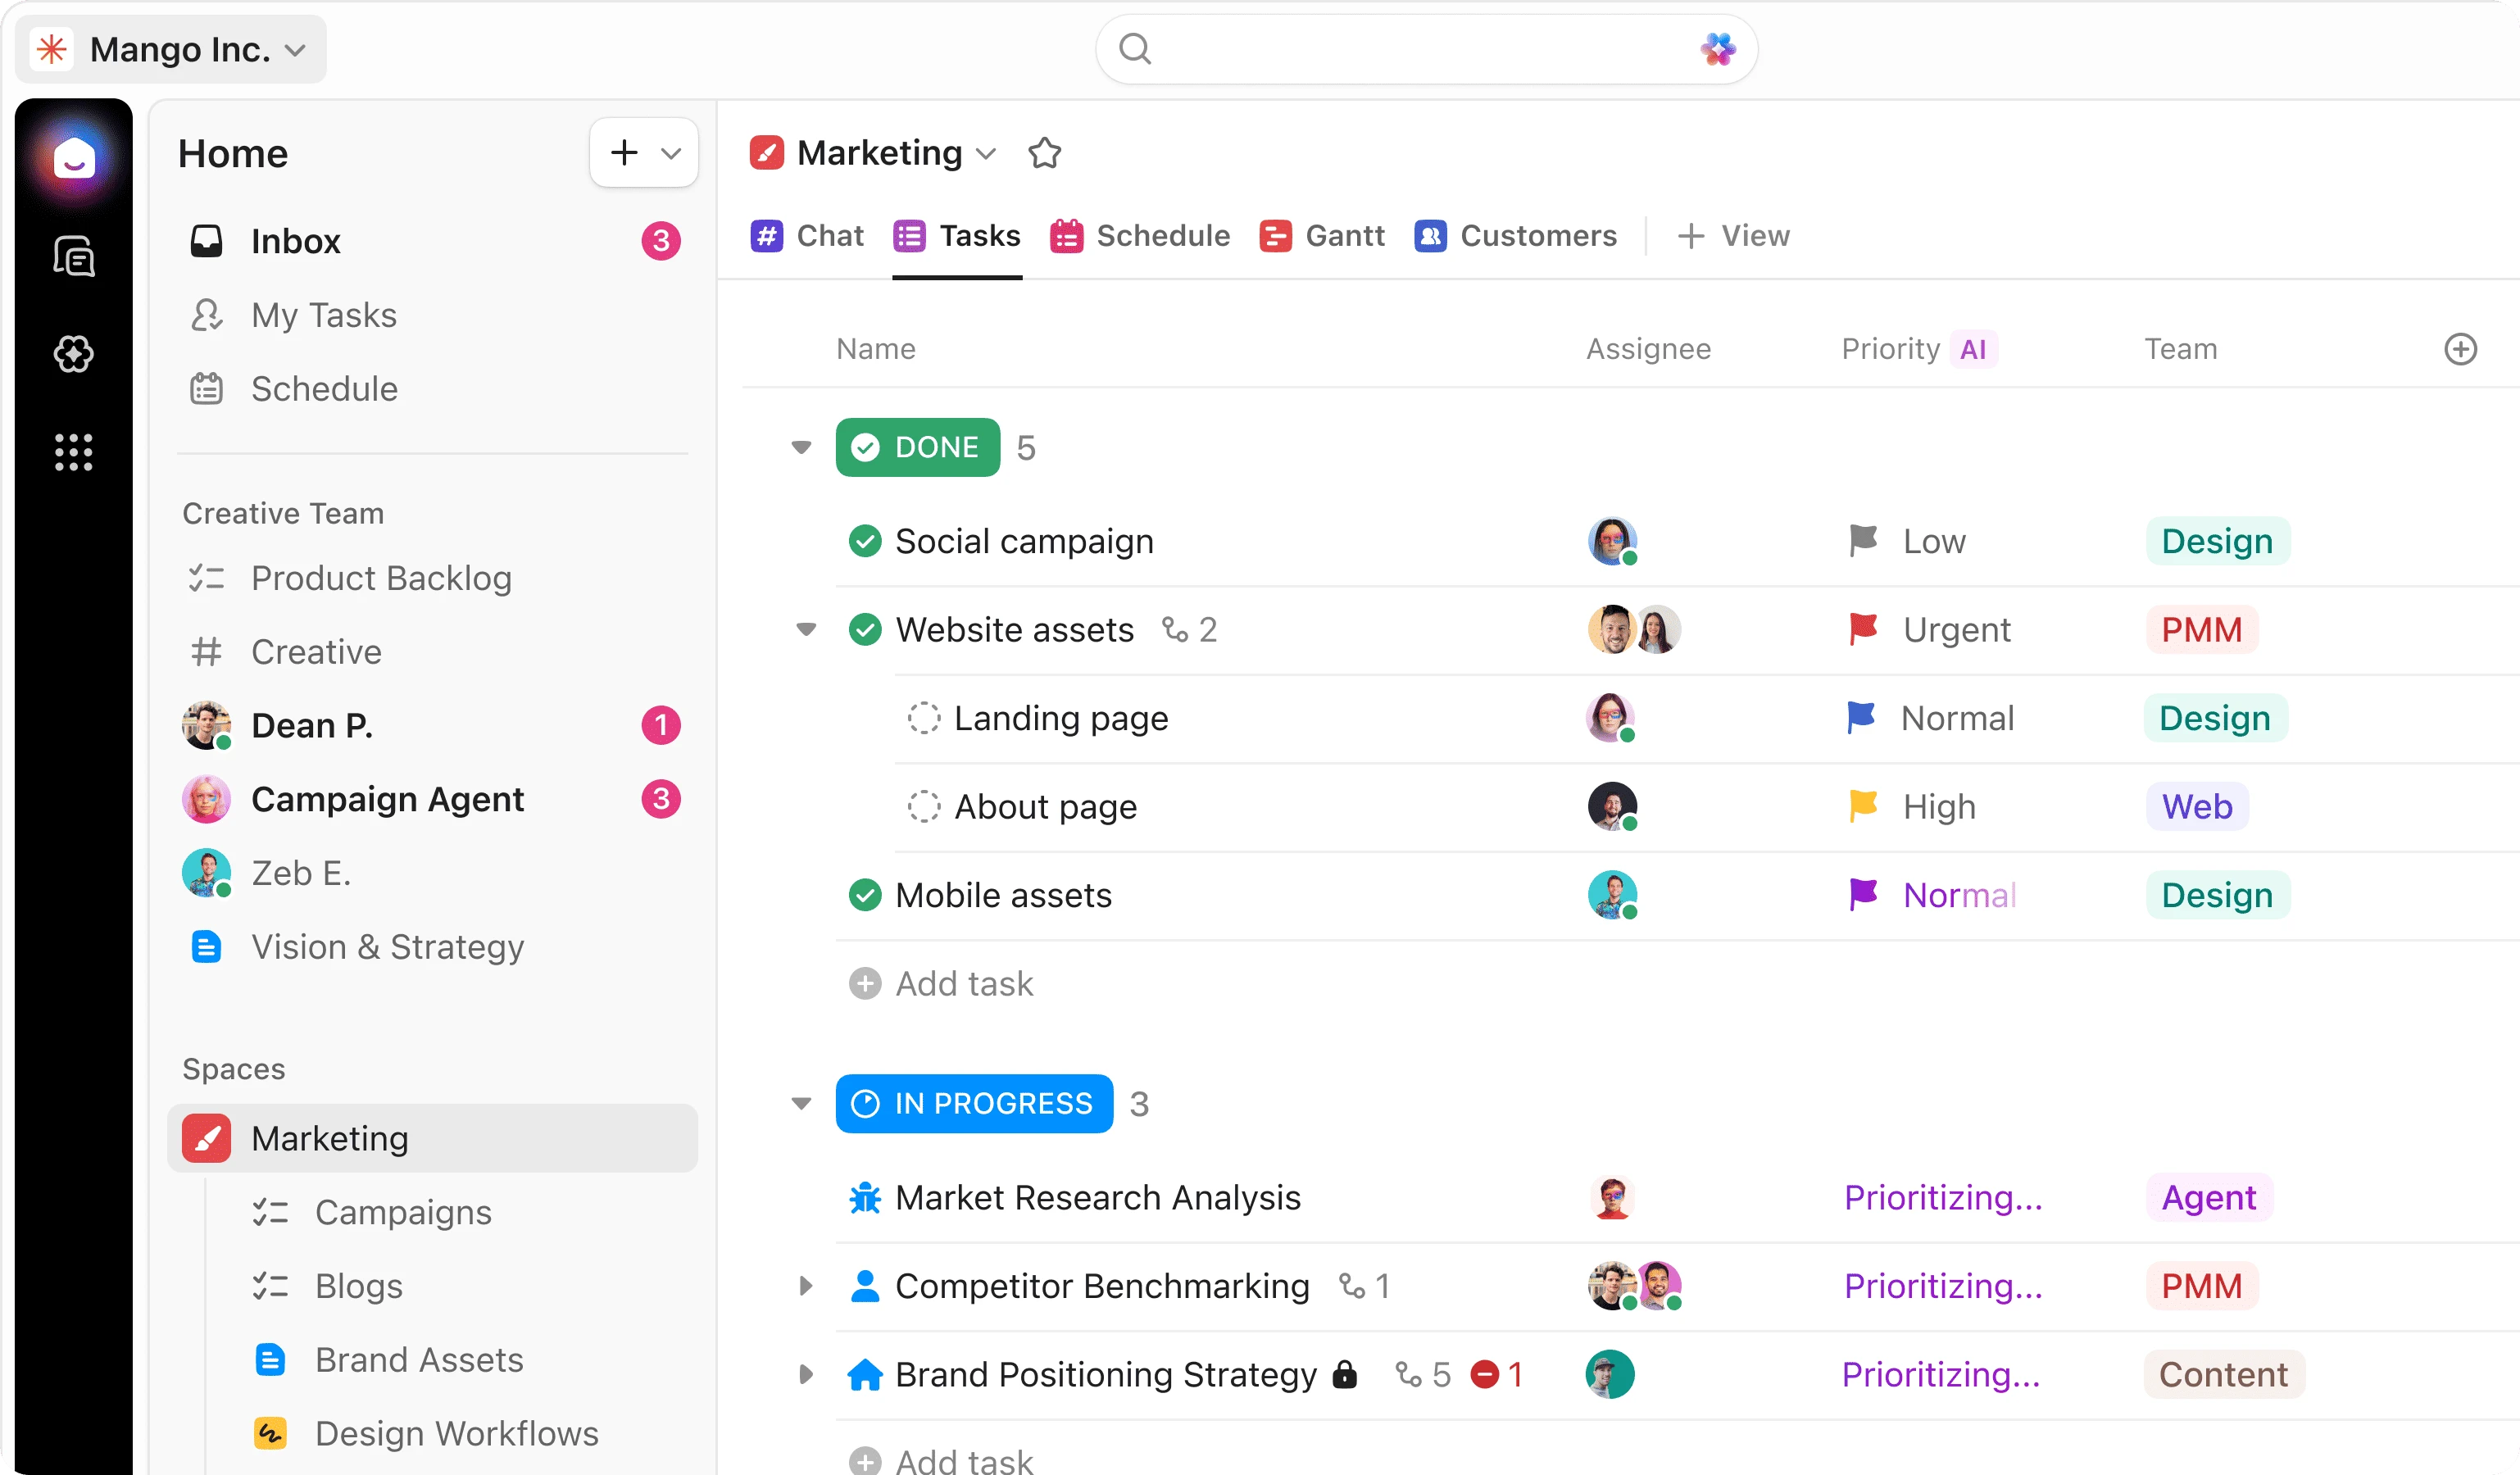Select the red Urgent priority flag
This screenshot has width=2520, height=1475.
coord(1862,629)
